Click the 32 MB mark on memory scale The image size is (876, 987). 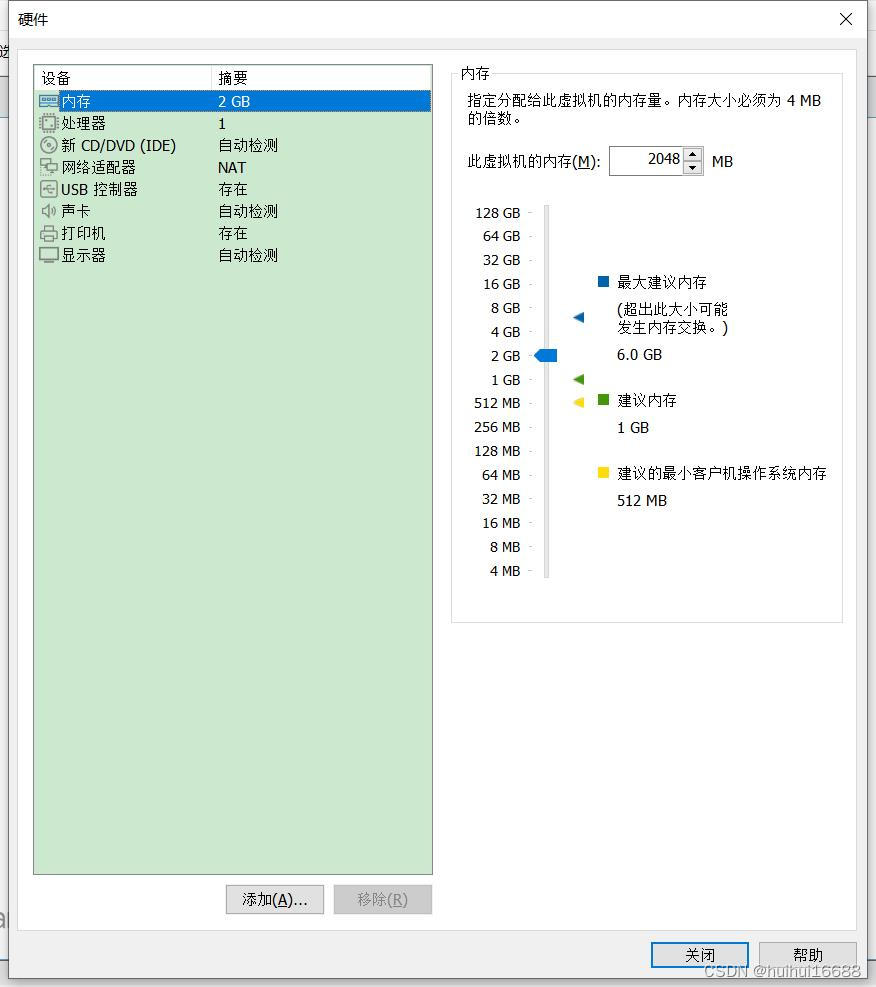click(x=501, y=499)
